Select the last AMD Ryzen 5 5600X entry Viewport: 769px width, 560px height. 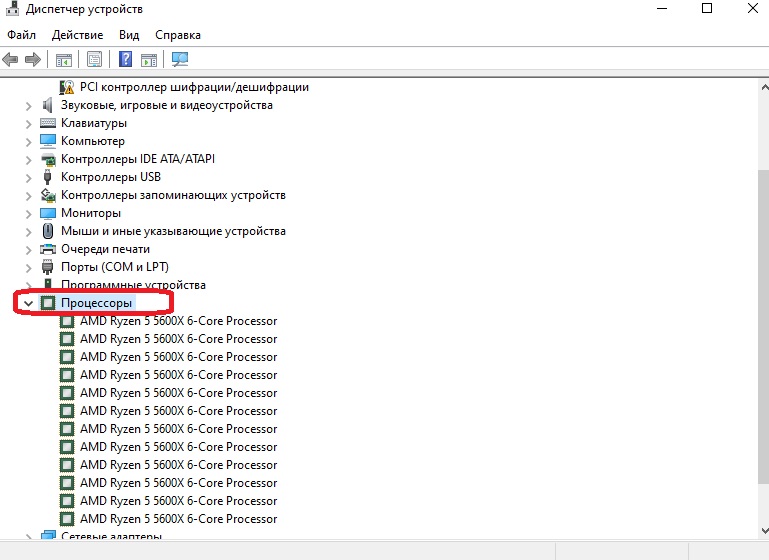tap(178, 519)
